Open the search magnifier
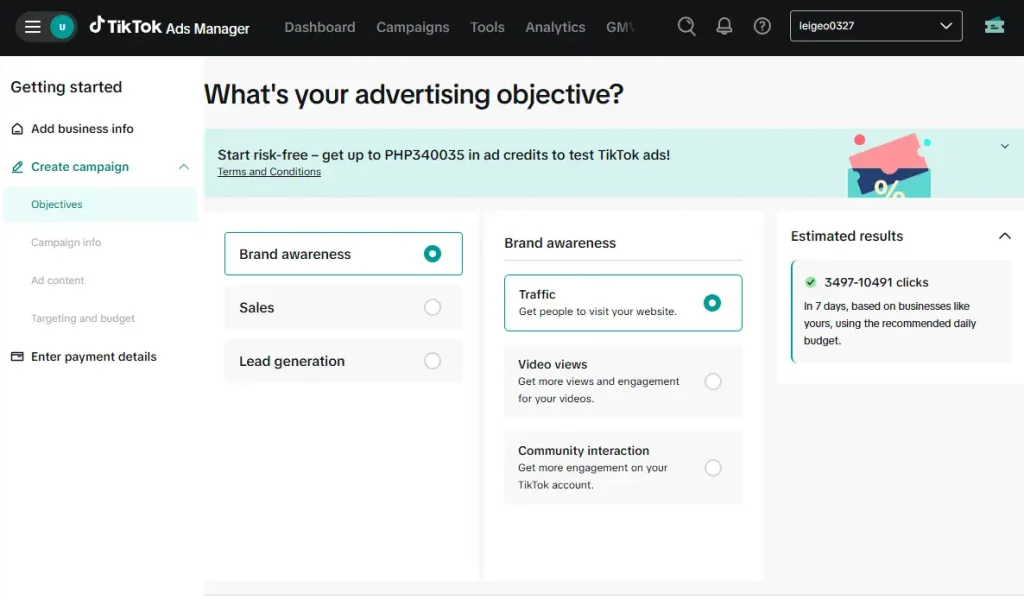 click(686, 26)
